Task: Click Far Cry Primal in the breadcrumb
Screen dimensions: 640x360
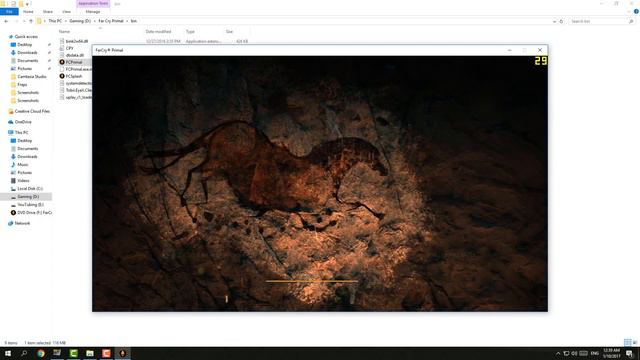Action: point(111,21)
